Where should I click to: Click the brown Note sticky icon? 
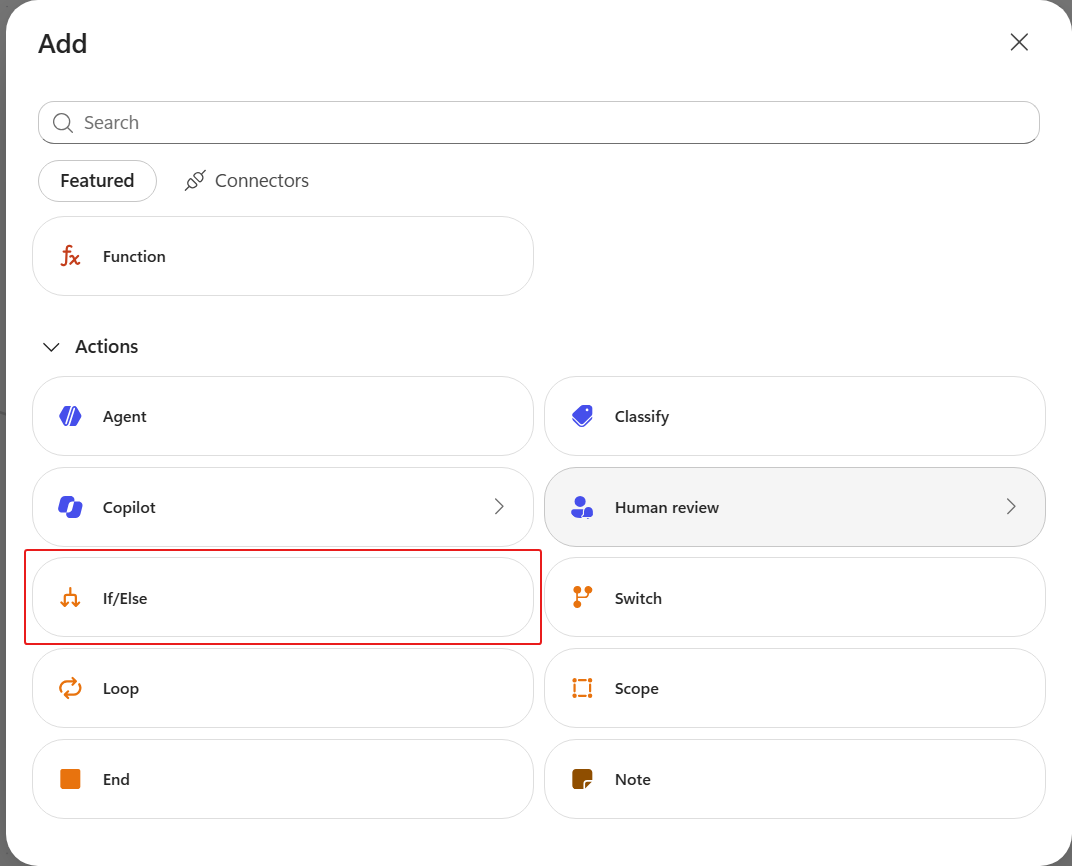click(x=582, y=779)
